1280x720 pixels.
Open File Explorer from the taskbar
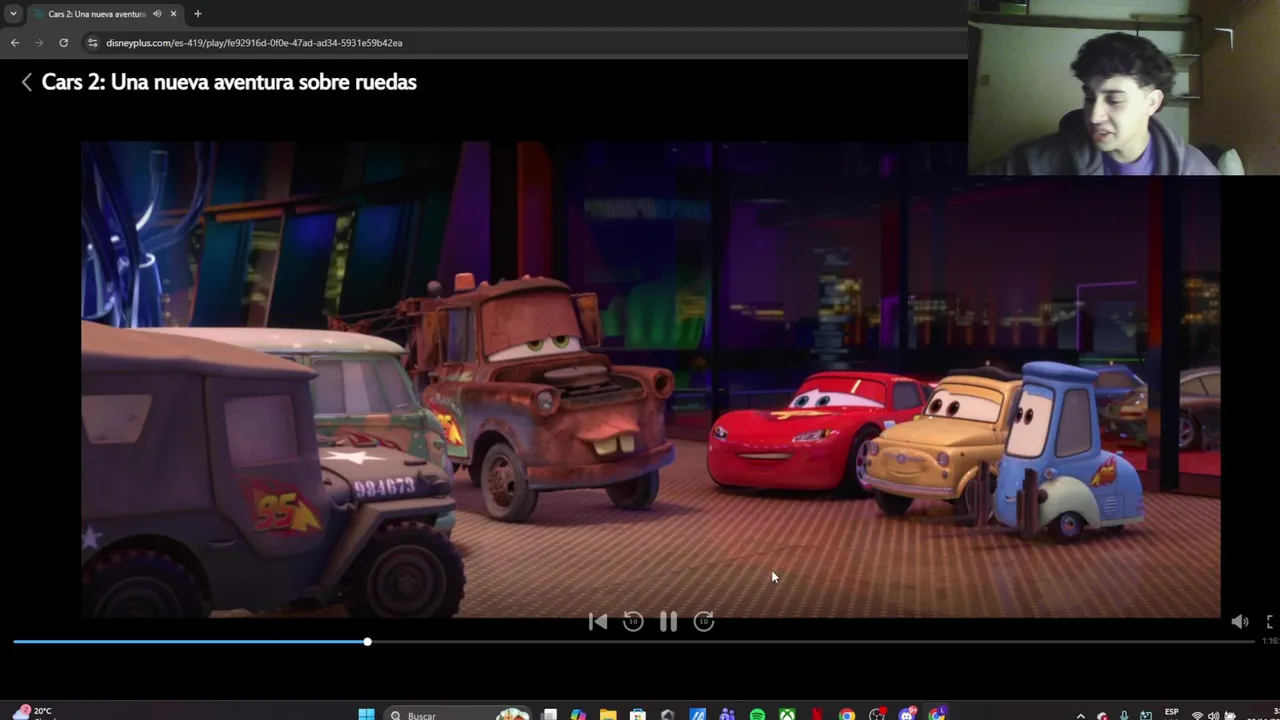(x=608, y=715)
